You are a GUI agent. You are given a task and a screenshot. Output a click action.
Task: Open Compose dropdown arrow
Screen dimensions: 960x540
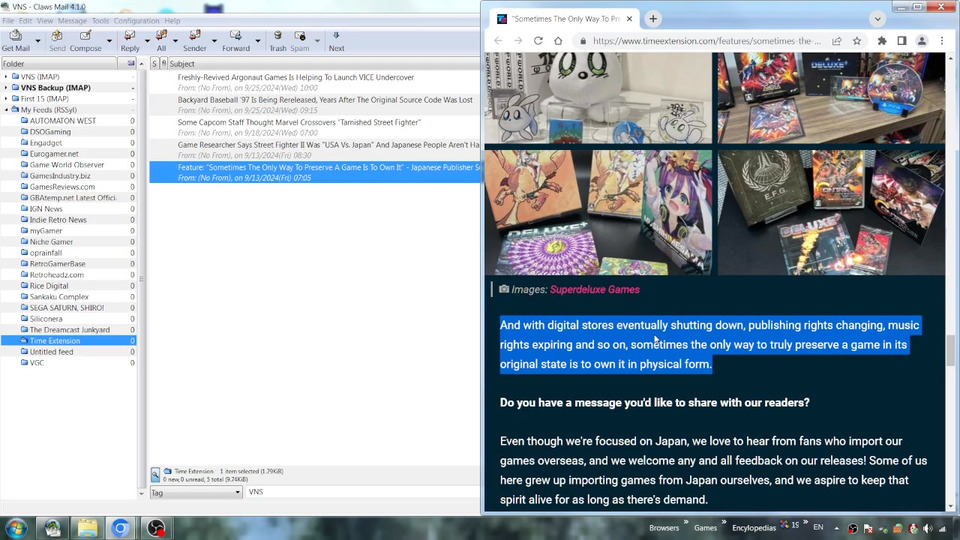109,41
